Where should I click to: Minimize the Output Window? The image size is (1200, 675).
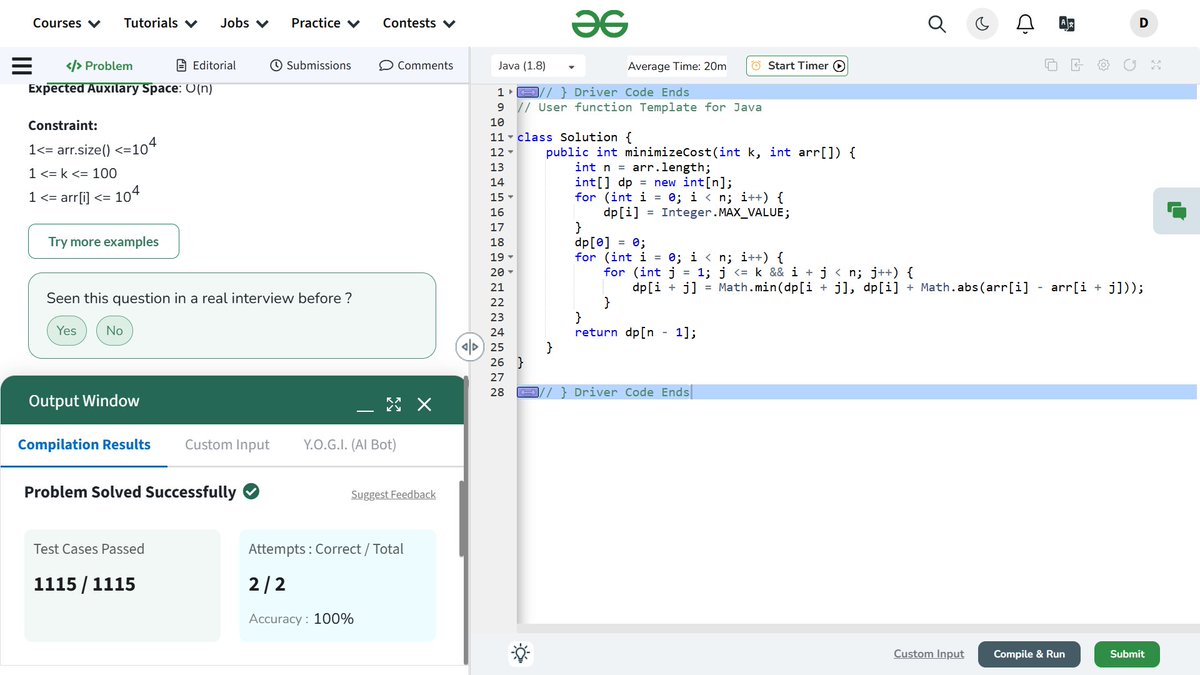pyautogui.click(x=366, y=408)
